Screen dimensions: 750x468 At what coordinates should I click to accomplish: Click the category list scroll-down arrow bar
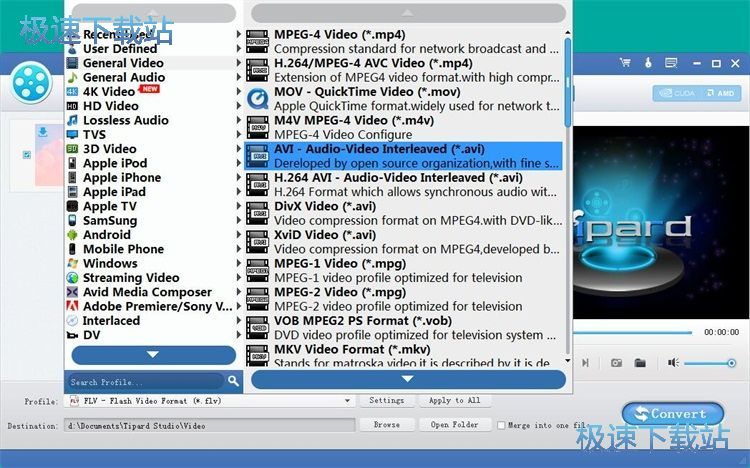[x=154, y=355]
